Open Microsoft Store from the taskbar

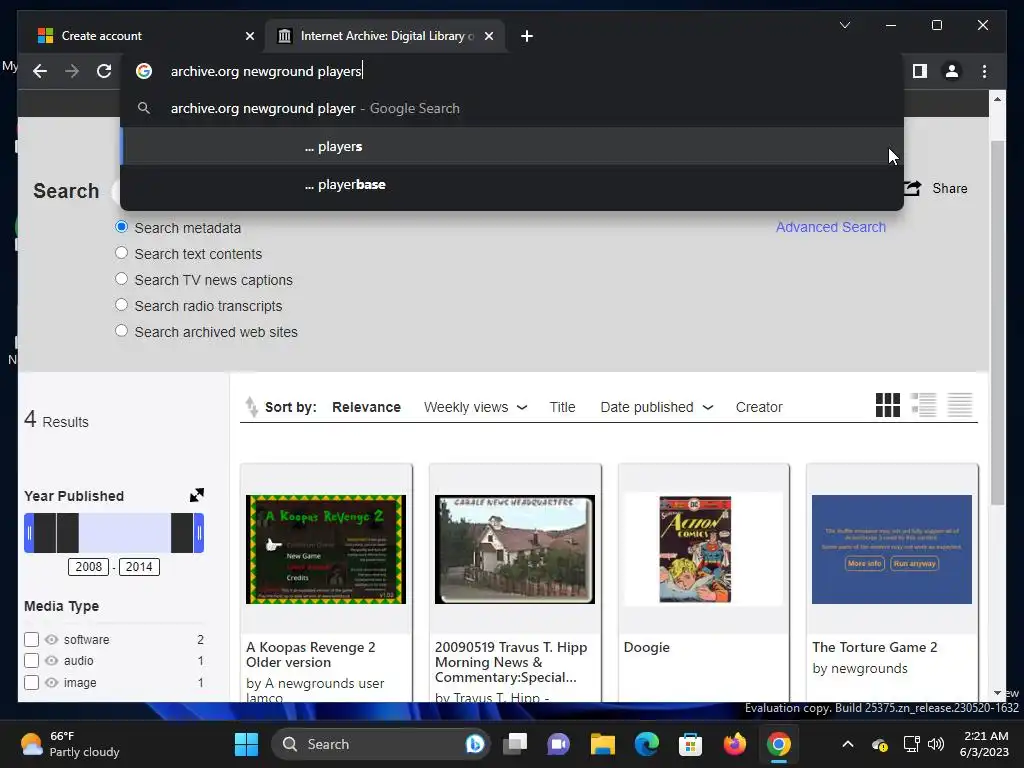pyautogui.click(x=690, y=744)
